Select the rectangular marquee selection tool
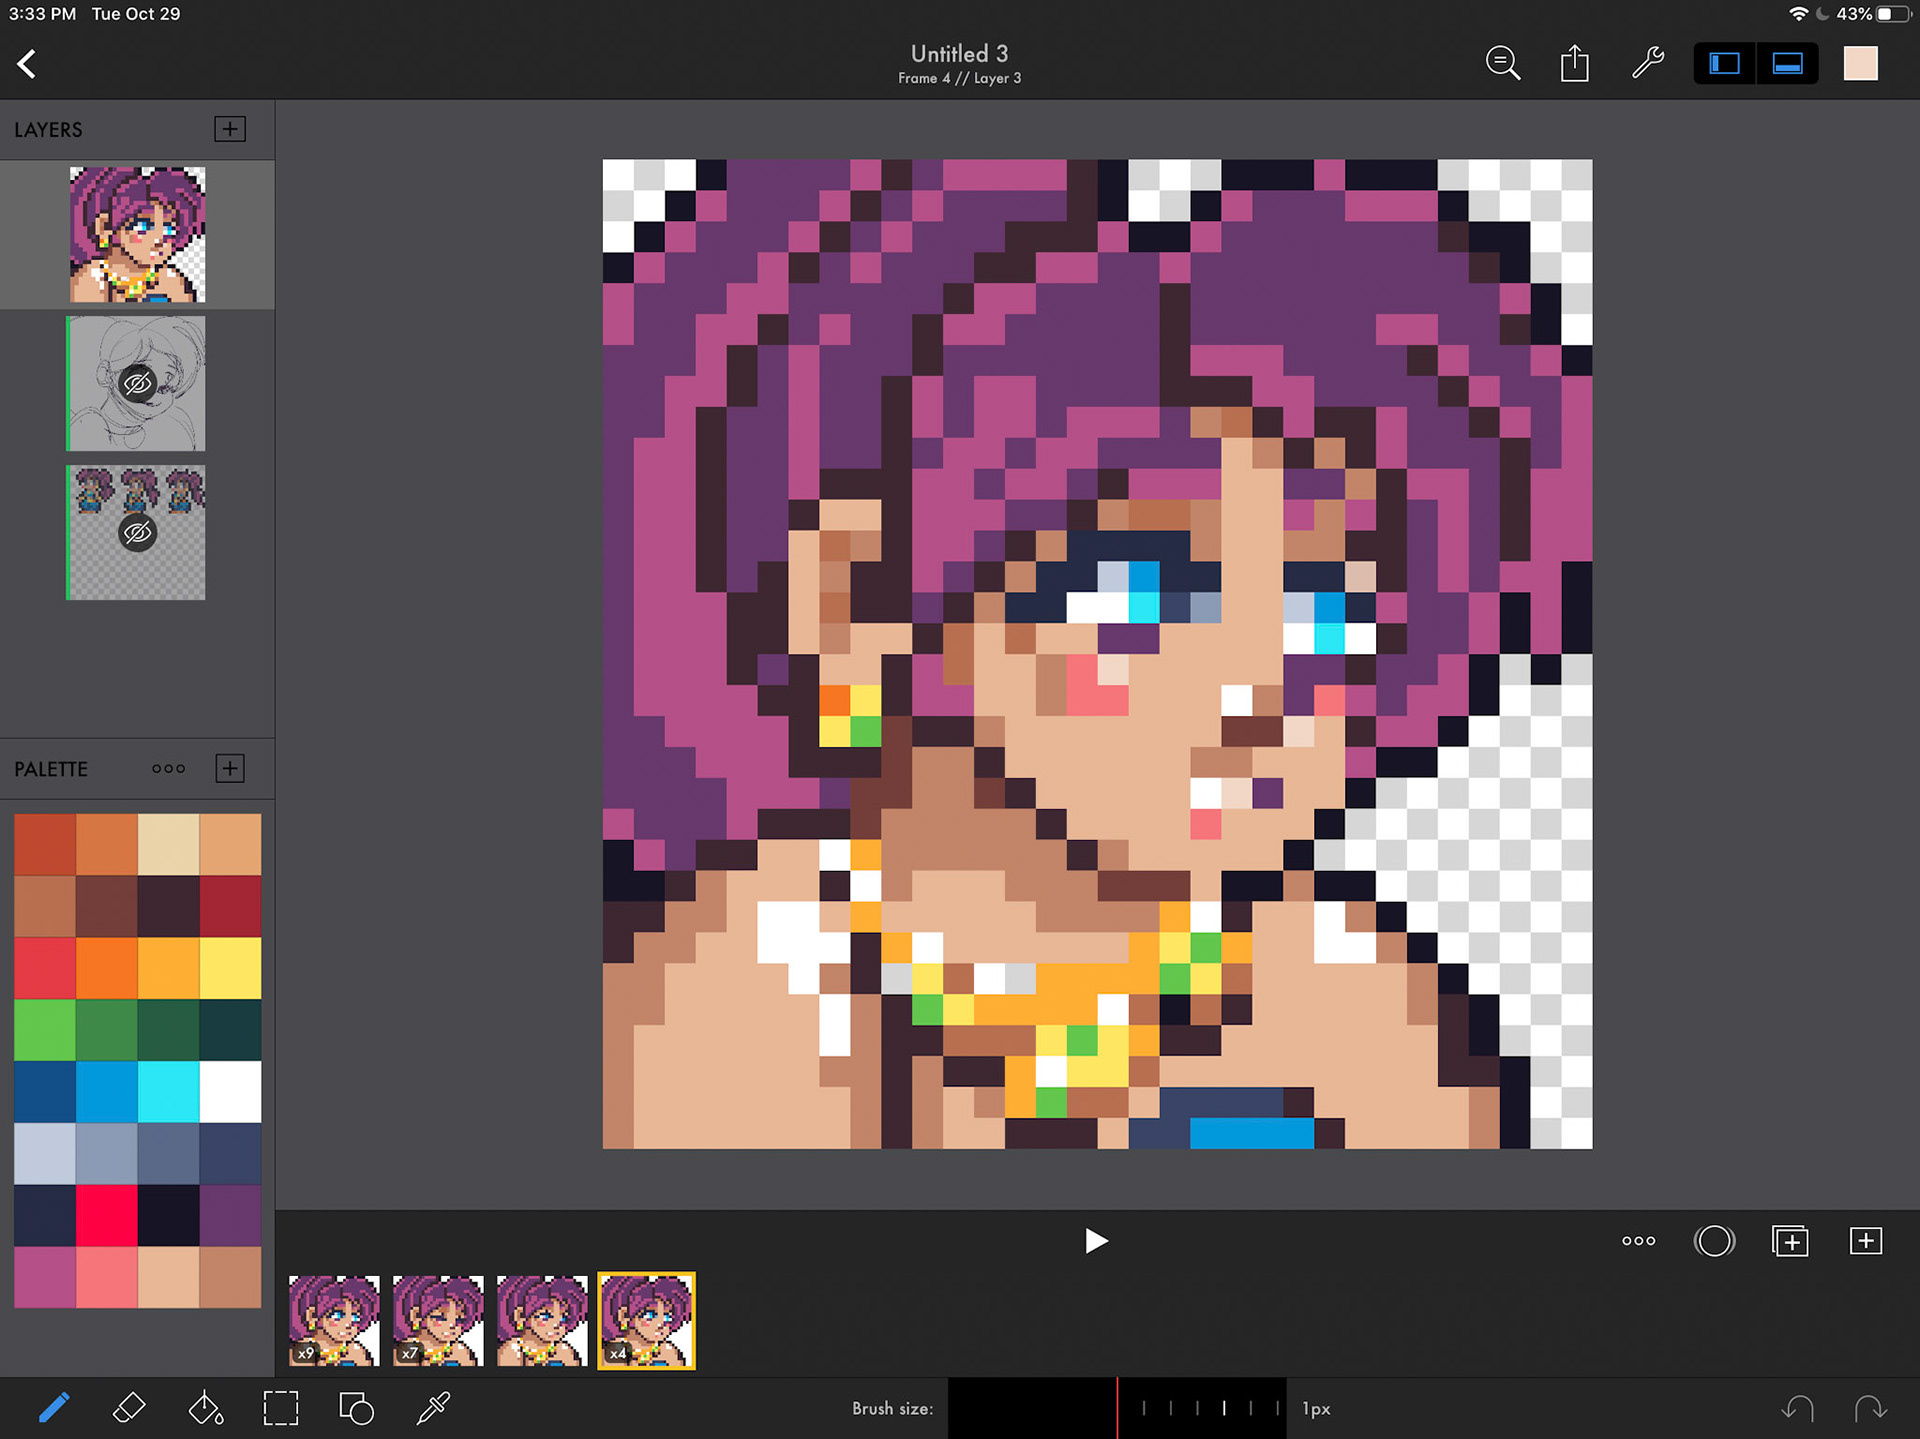The height and width of the screenshot is (1439, 1920). click(x=281, y=1408)
